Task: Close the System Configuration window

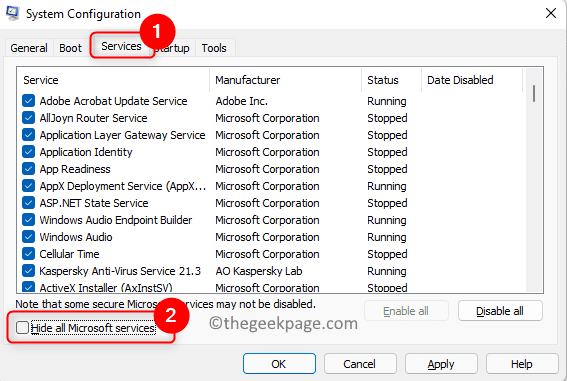Action: tap(550, 13)
